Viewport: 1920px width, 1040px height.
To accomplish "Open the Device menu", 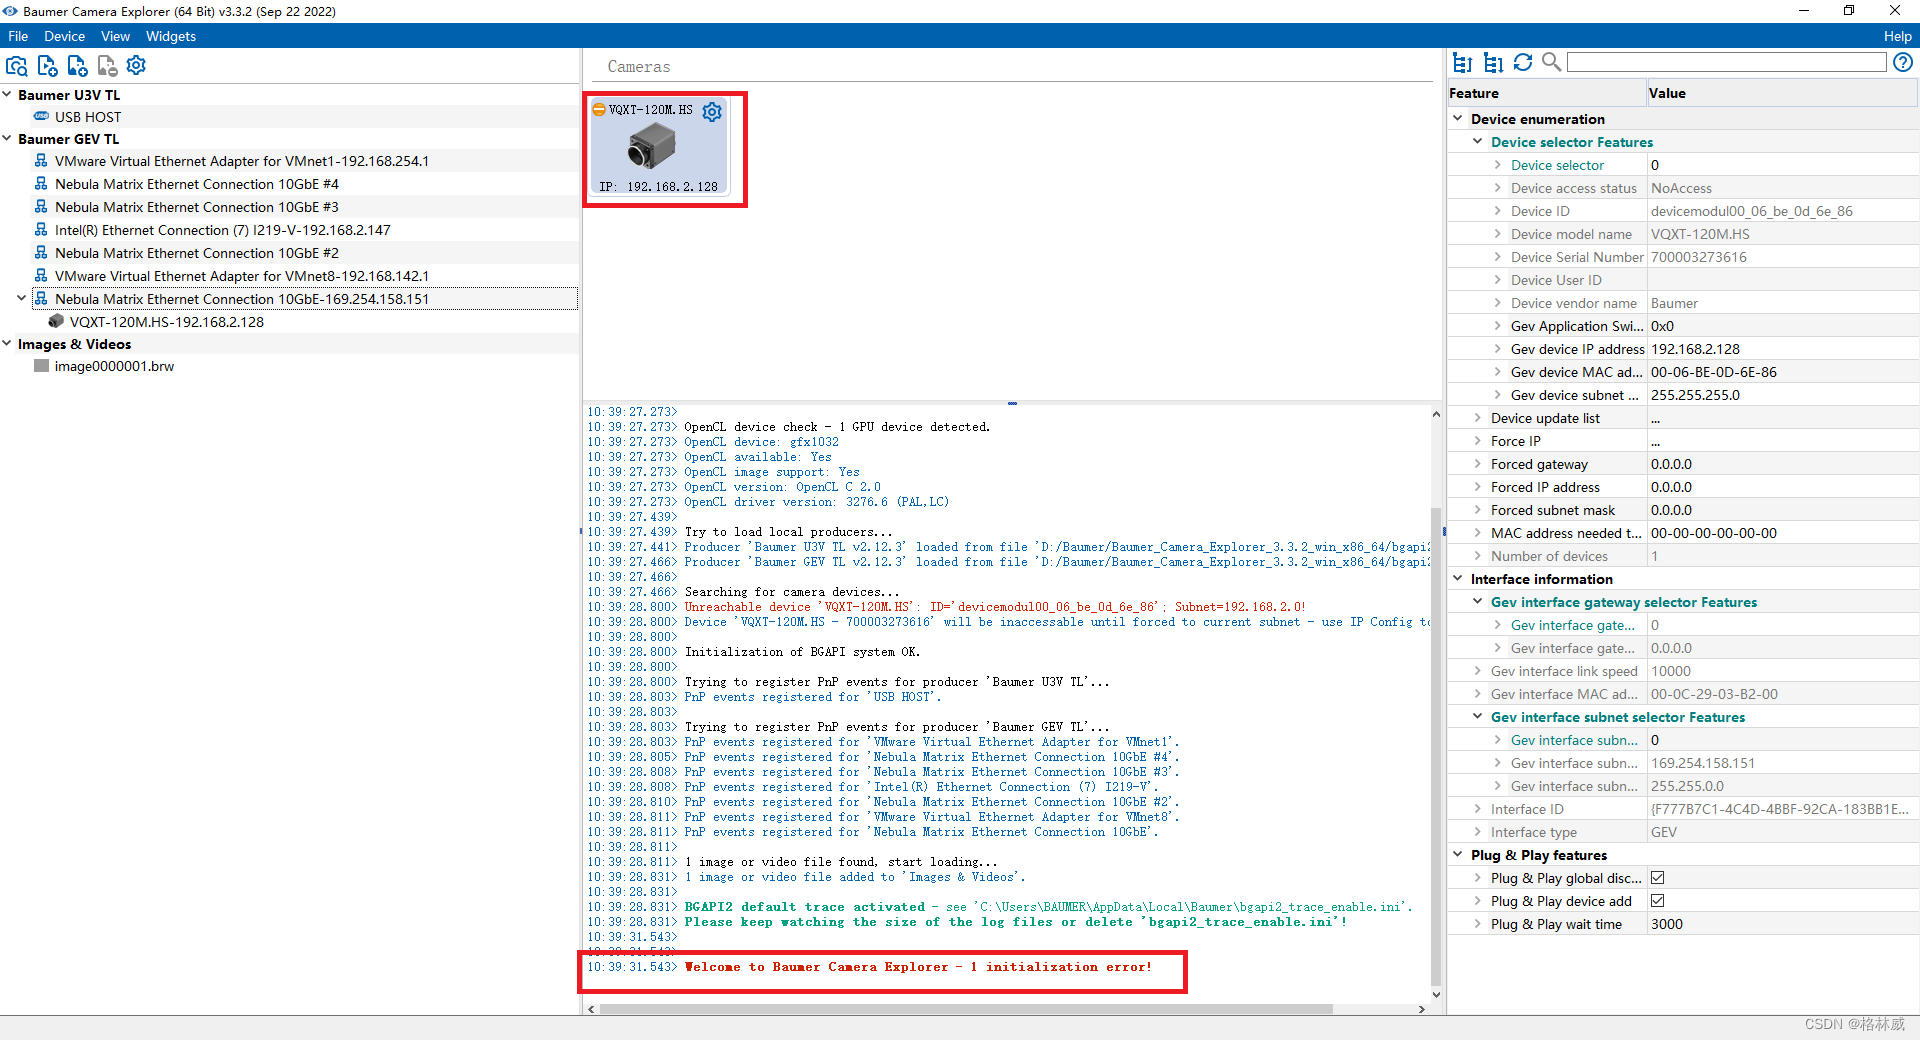I will pos(65,36).
